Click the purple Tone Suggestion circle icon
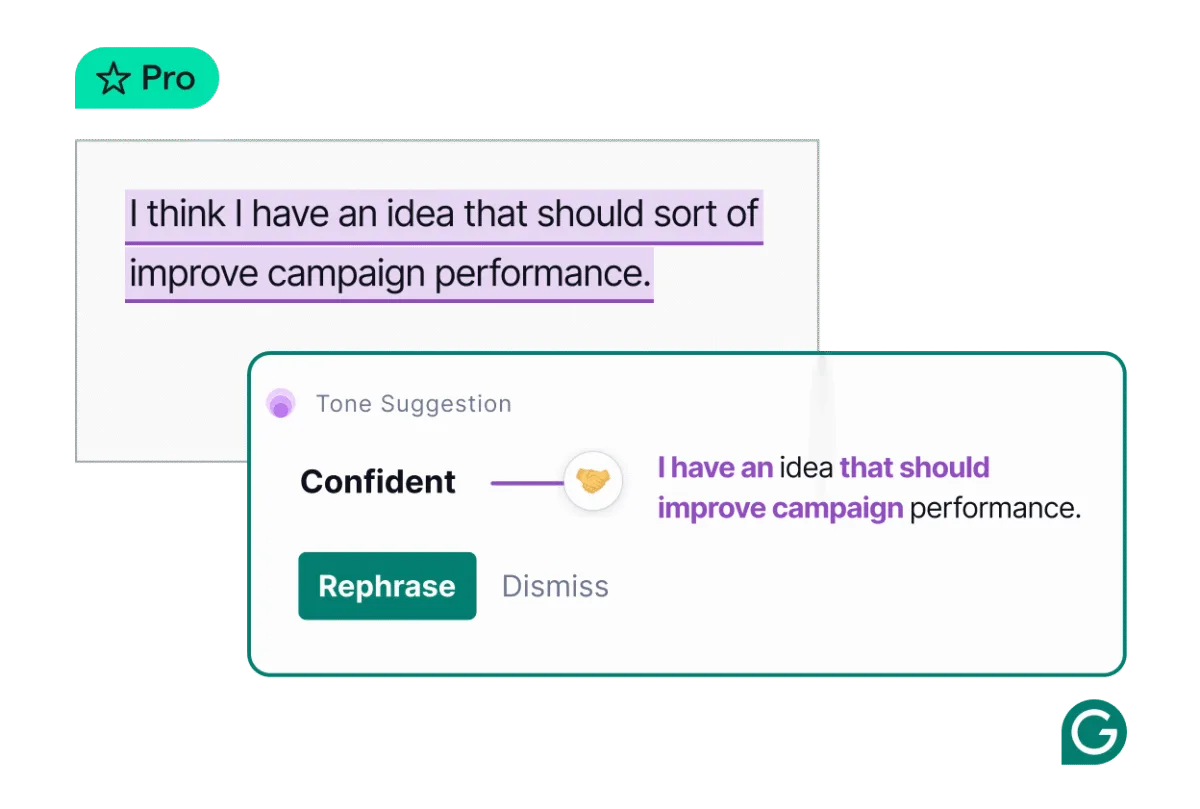Viewport: 1200px width, 809px height. coord(281,404)
